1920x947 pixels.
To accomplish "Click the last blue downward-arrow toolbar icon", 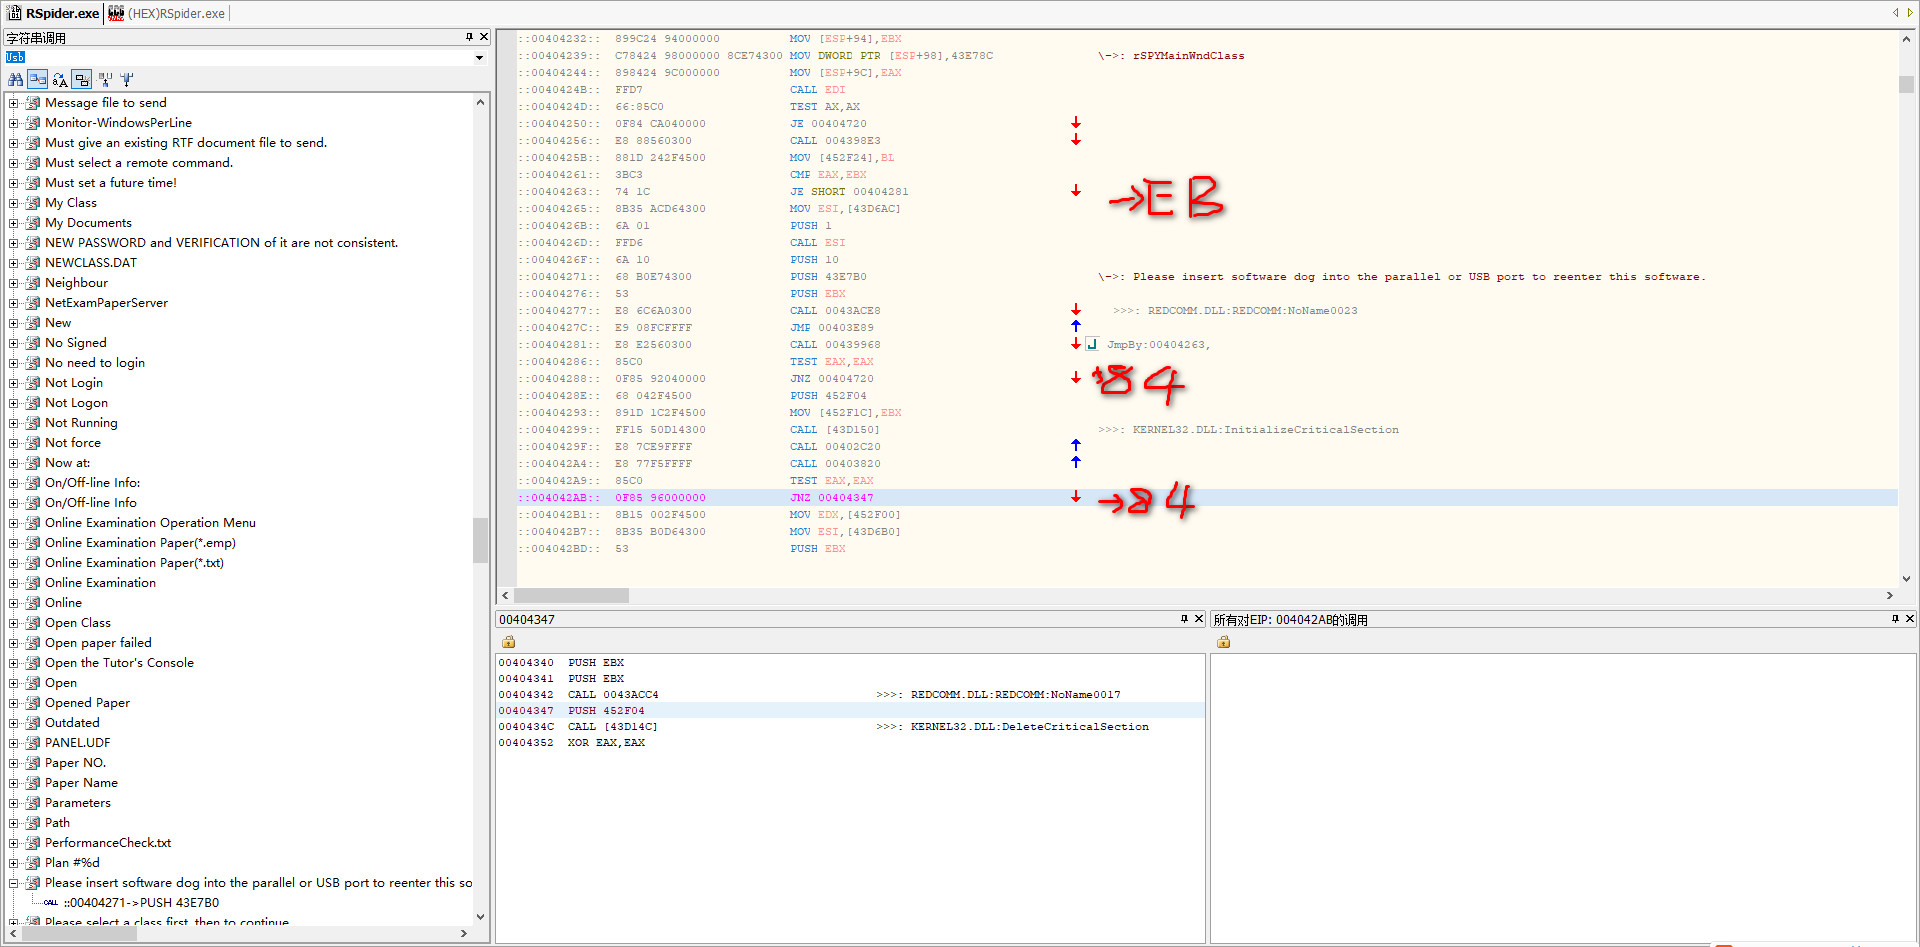I will (127, 80).
